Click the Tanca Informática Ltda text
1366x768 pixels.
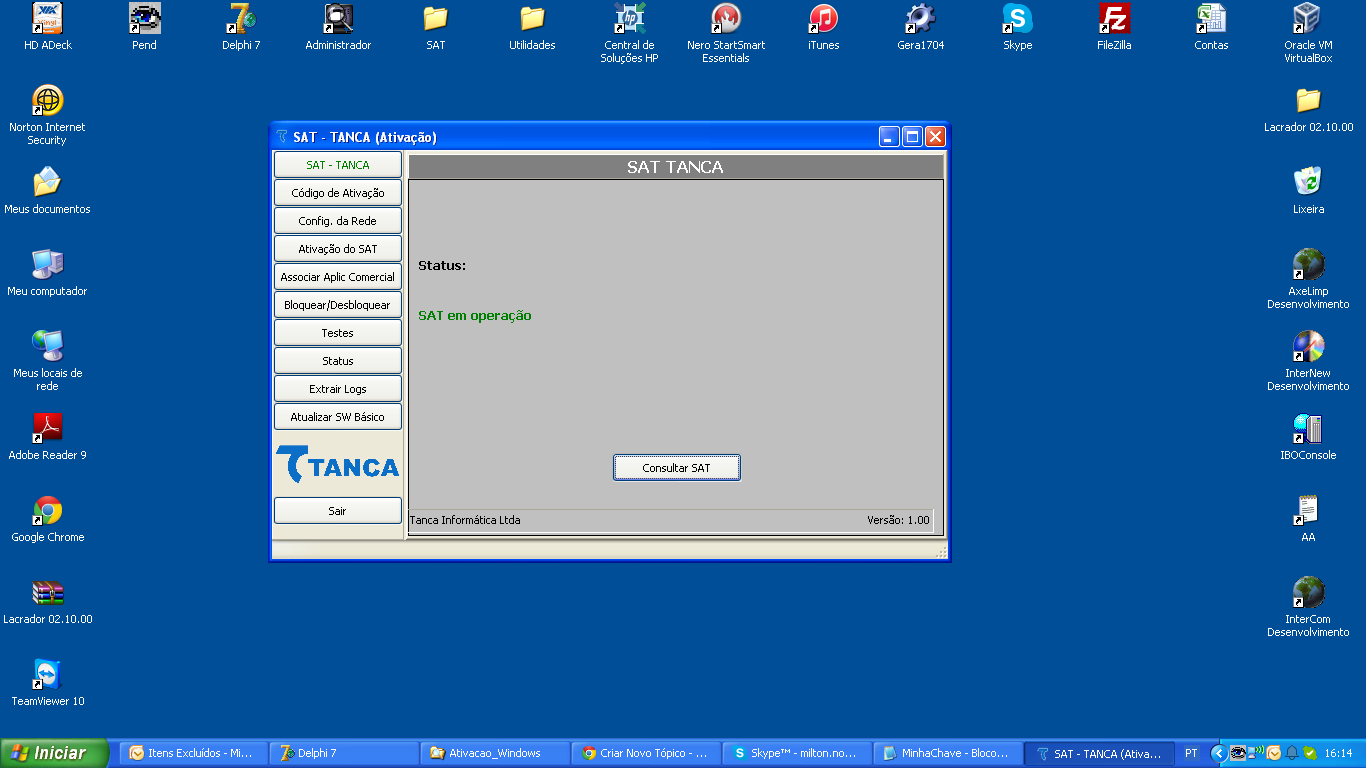465,520
